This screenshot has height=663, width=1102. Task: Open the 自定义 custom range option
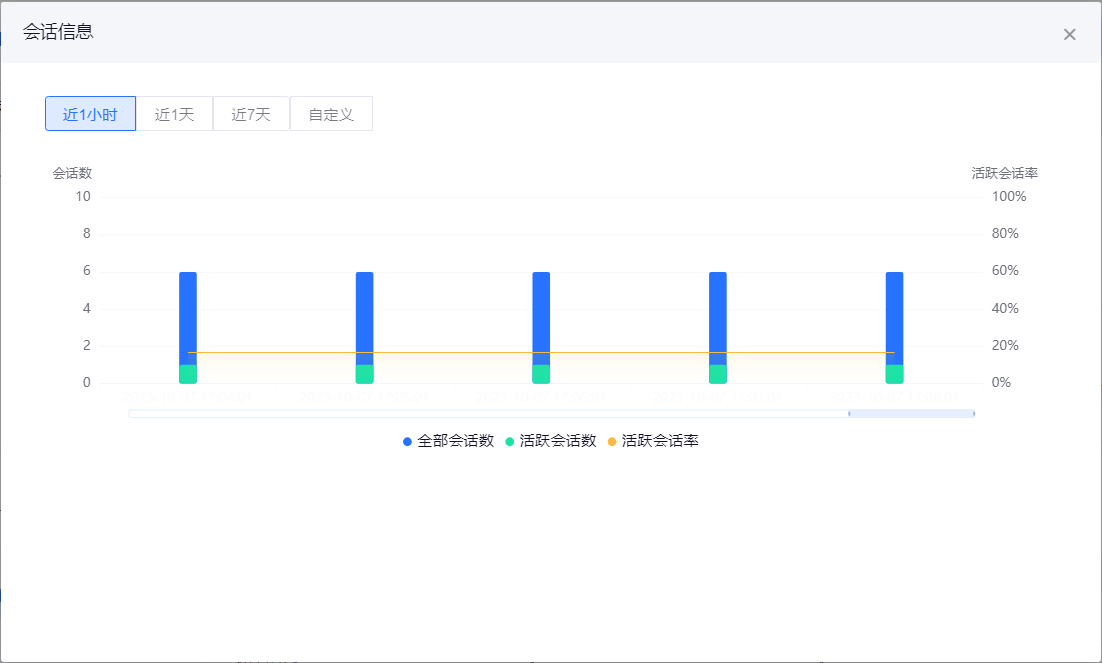click(331, 114)
